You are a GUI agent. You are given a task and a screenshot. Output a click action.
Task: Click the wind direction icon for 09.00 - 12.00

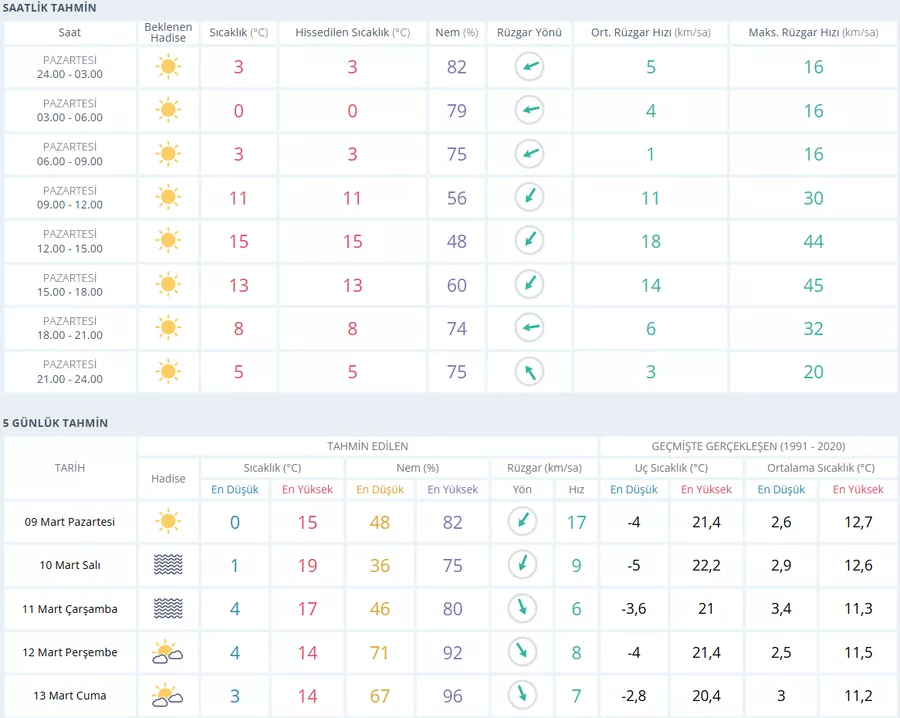click(x=529, y=198)
